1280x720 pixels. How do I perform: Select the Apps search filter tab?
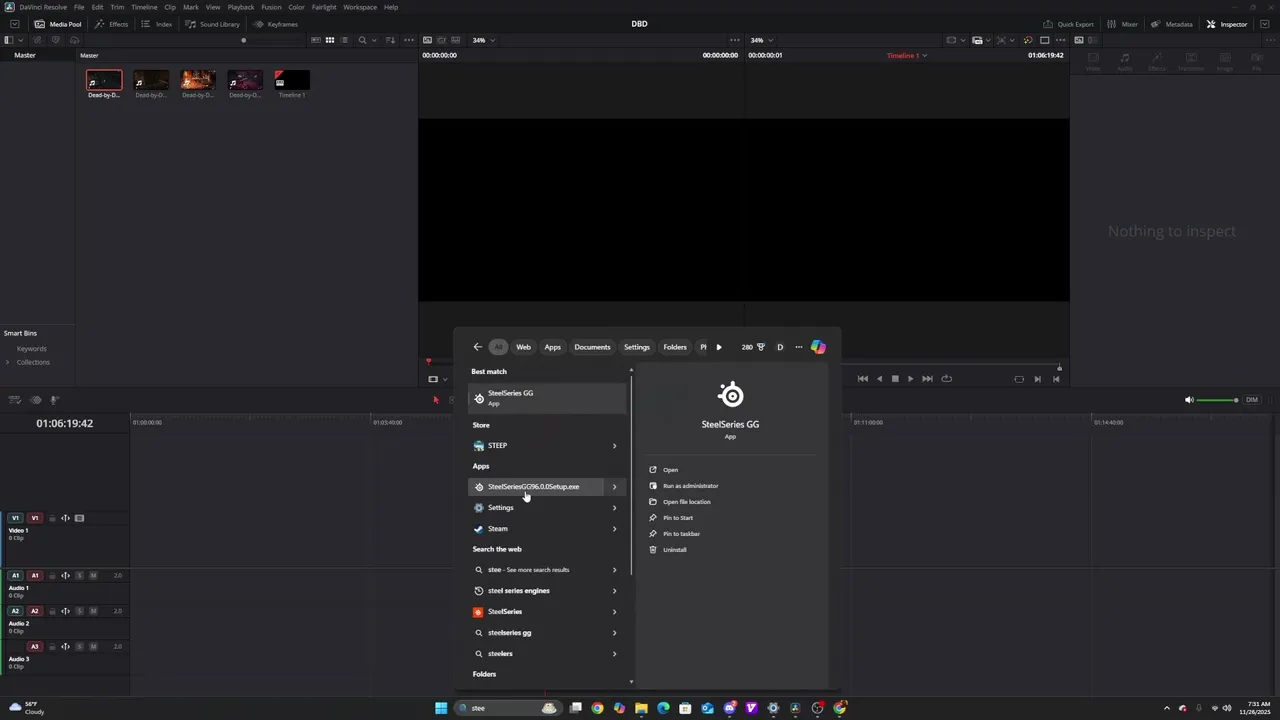(x=553, y=347)
